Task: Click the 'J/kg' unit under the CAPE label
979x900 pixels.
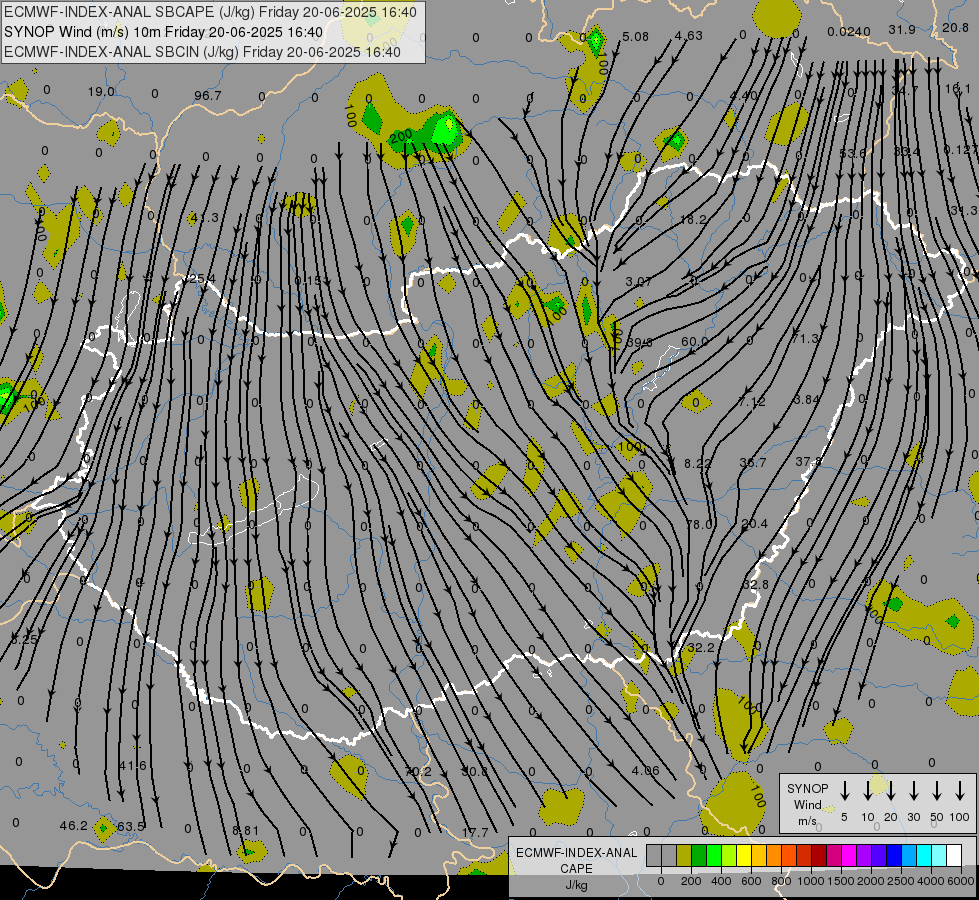Action: point(576,885)
